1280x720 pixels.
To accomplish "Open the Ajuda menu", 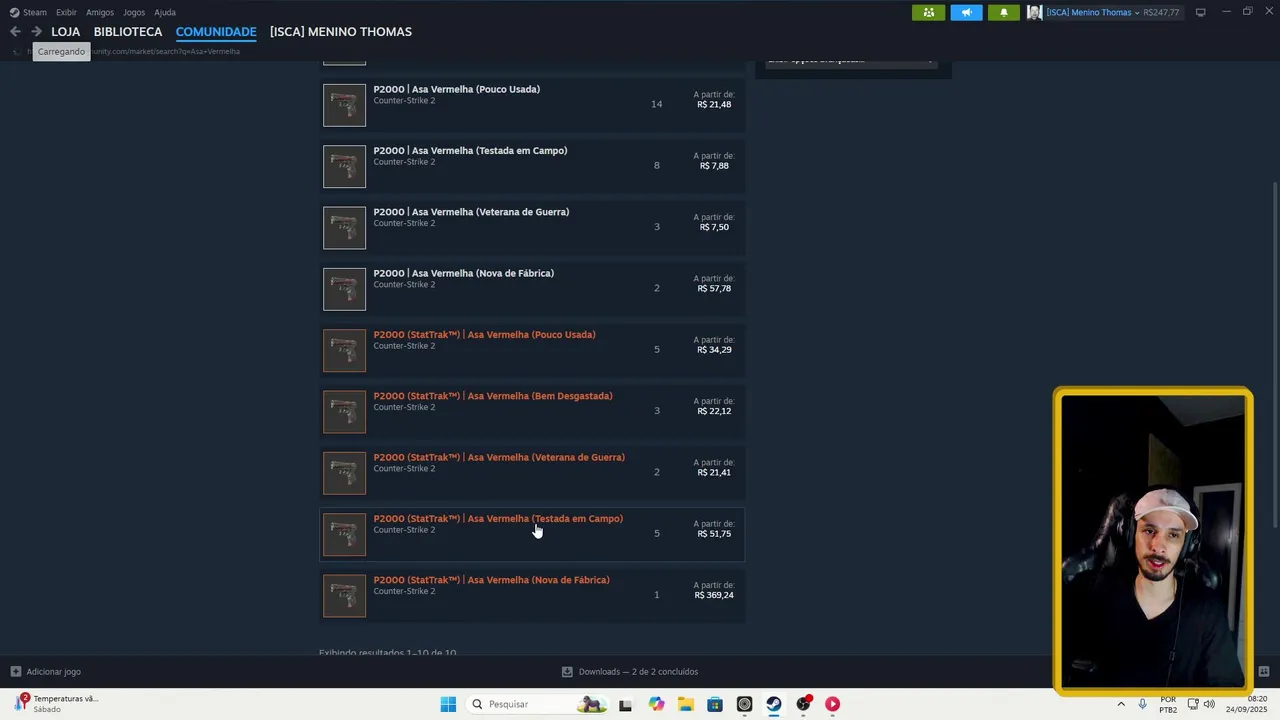I will point(165,12).
